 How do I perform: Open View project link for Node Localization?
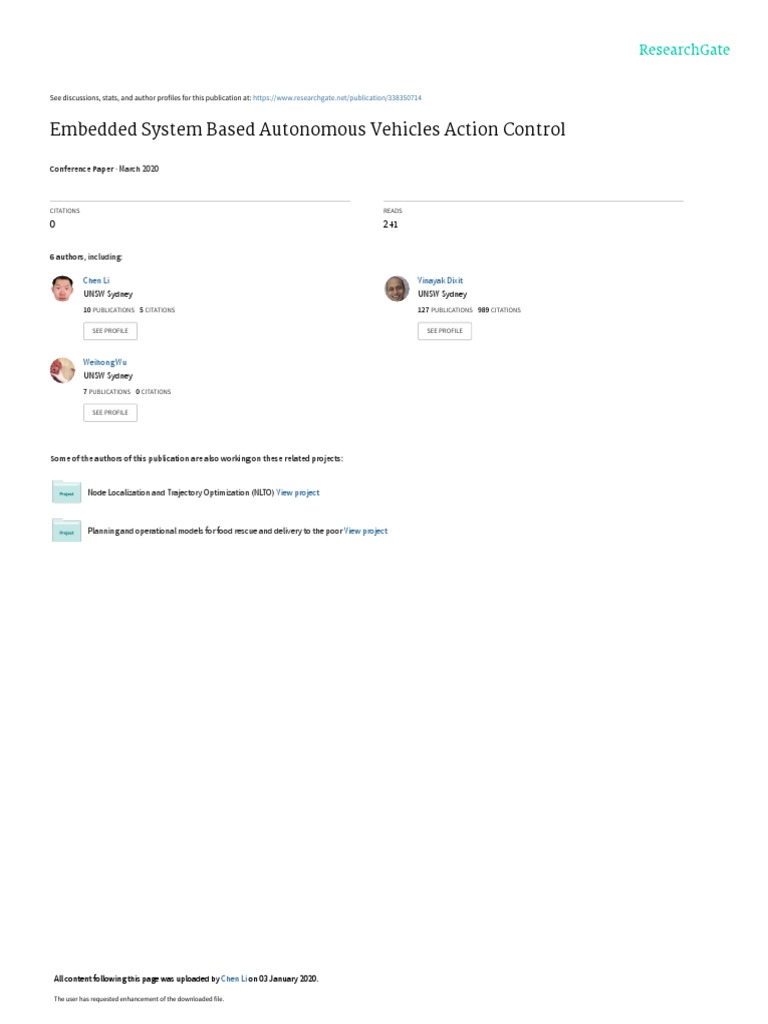click(298, 492)
